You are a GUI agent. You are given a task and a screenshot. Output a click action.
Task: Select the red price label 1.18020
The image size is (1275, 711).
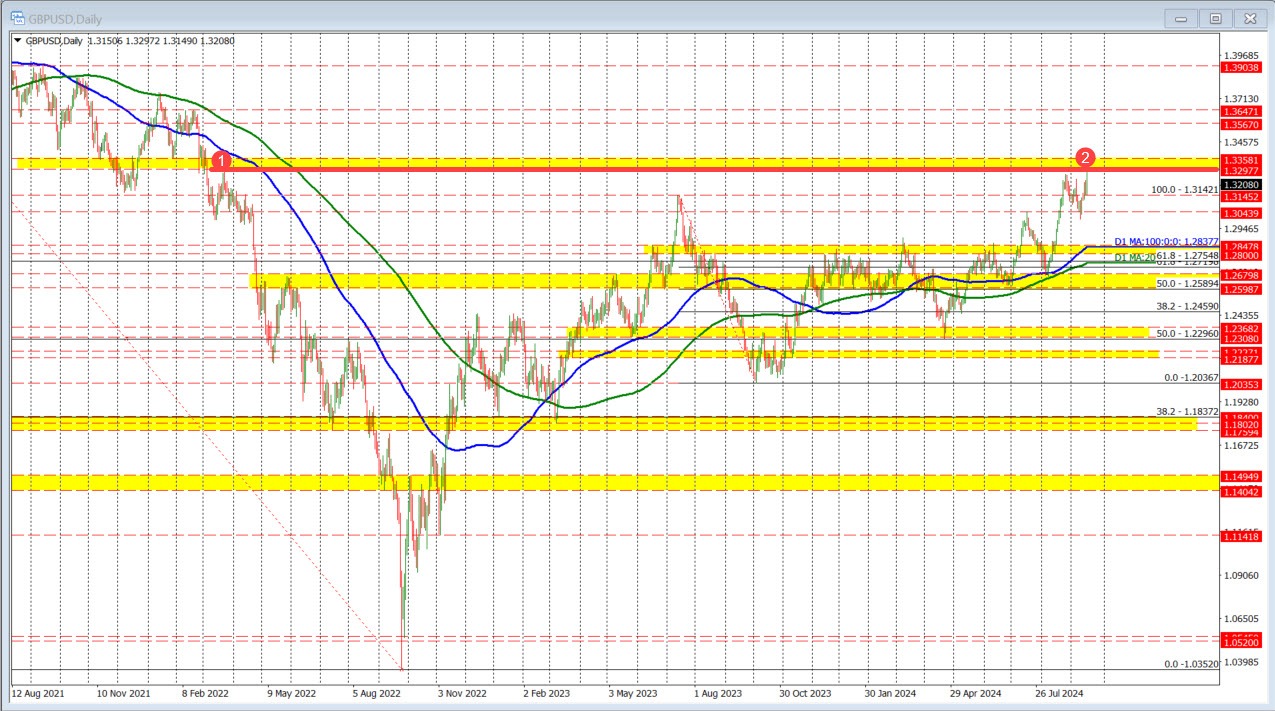coord(1240,425)
